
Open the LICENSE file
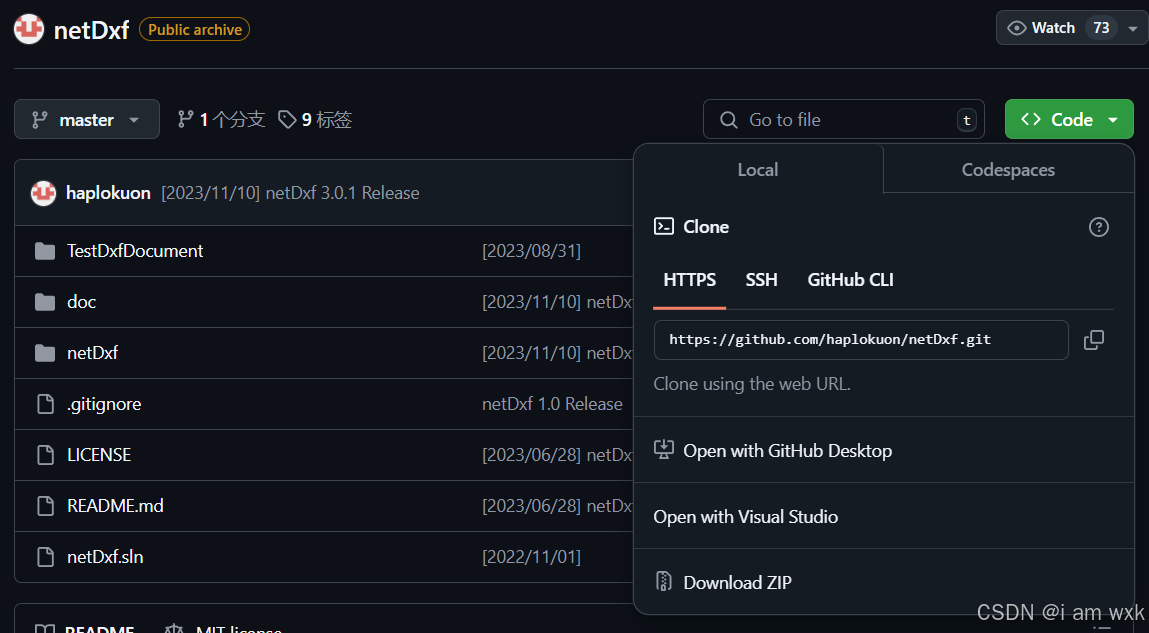click(99, 454)
